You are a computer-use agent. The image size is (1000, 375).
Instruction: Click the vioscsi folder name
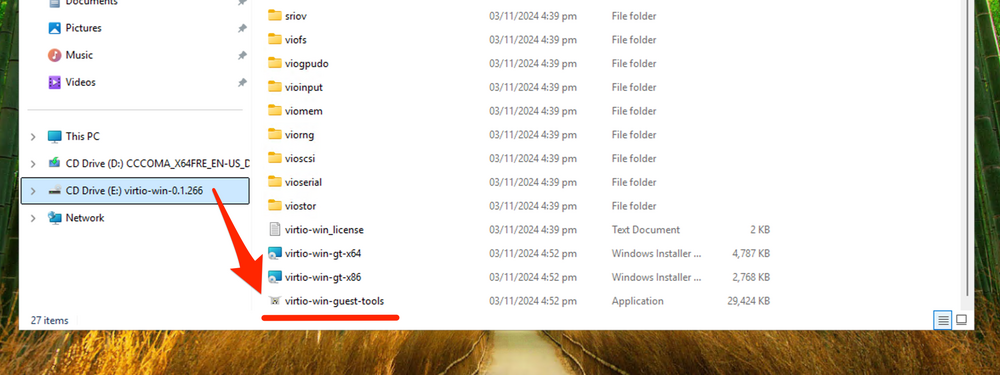[x=300, y=158]
